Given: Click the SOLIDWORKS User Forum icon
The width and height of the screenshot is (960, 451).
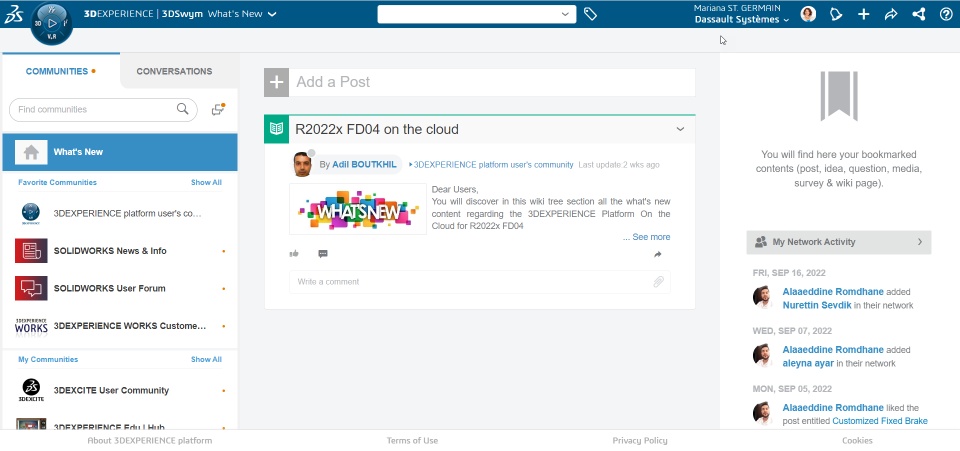Looking at the screenshot, I should coord(31,288).
